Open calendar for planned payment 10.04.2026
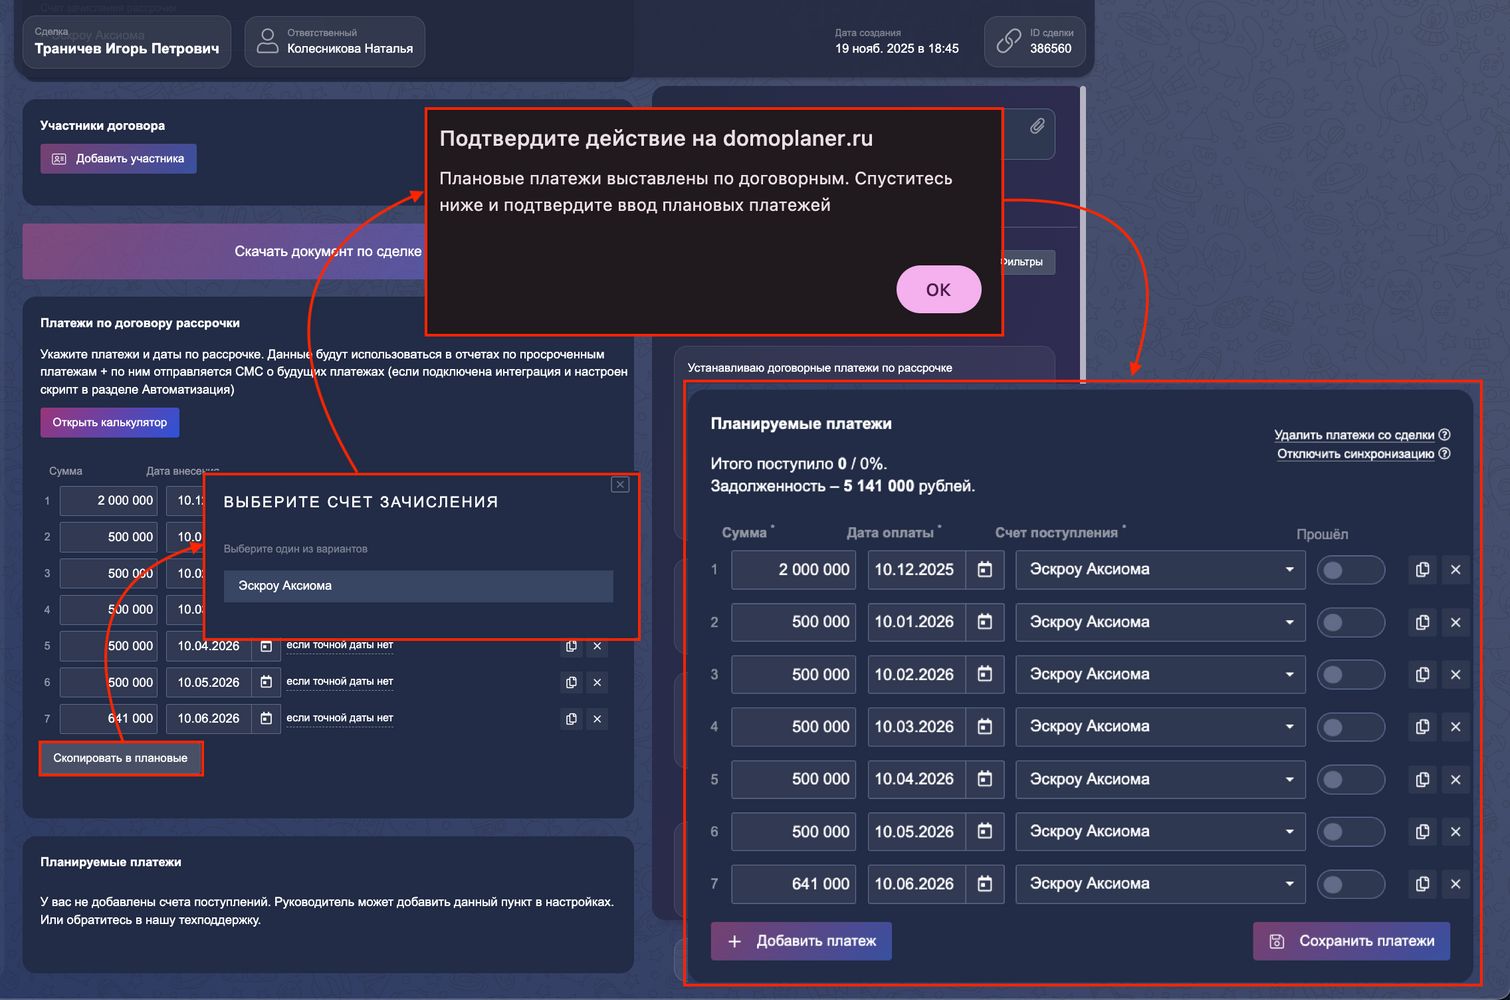1510x1000 pixels. (985, 779)
